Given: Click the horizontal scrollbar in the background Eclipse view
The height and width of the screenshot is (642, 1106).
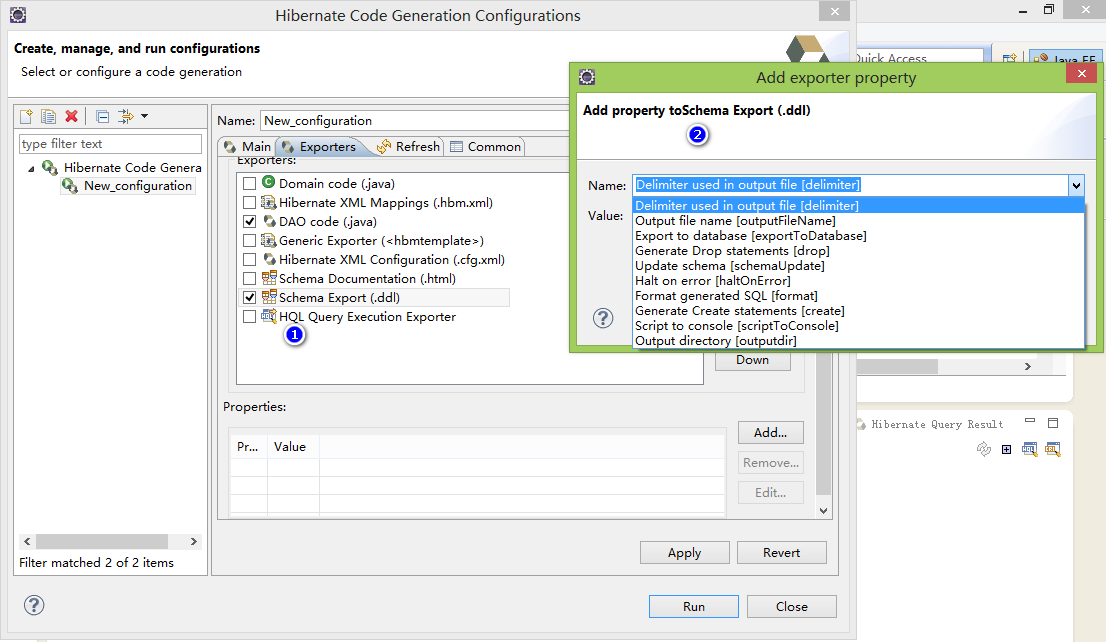Looking at the screenshot, I should (x=897, y=366).
